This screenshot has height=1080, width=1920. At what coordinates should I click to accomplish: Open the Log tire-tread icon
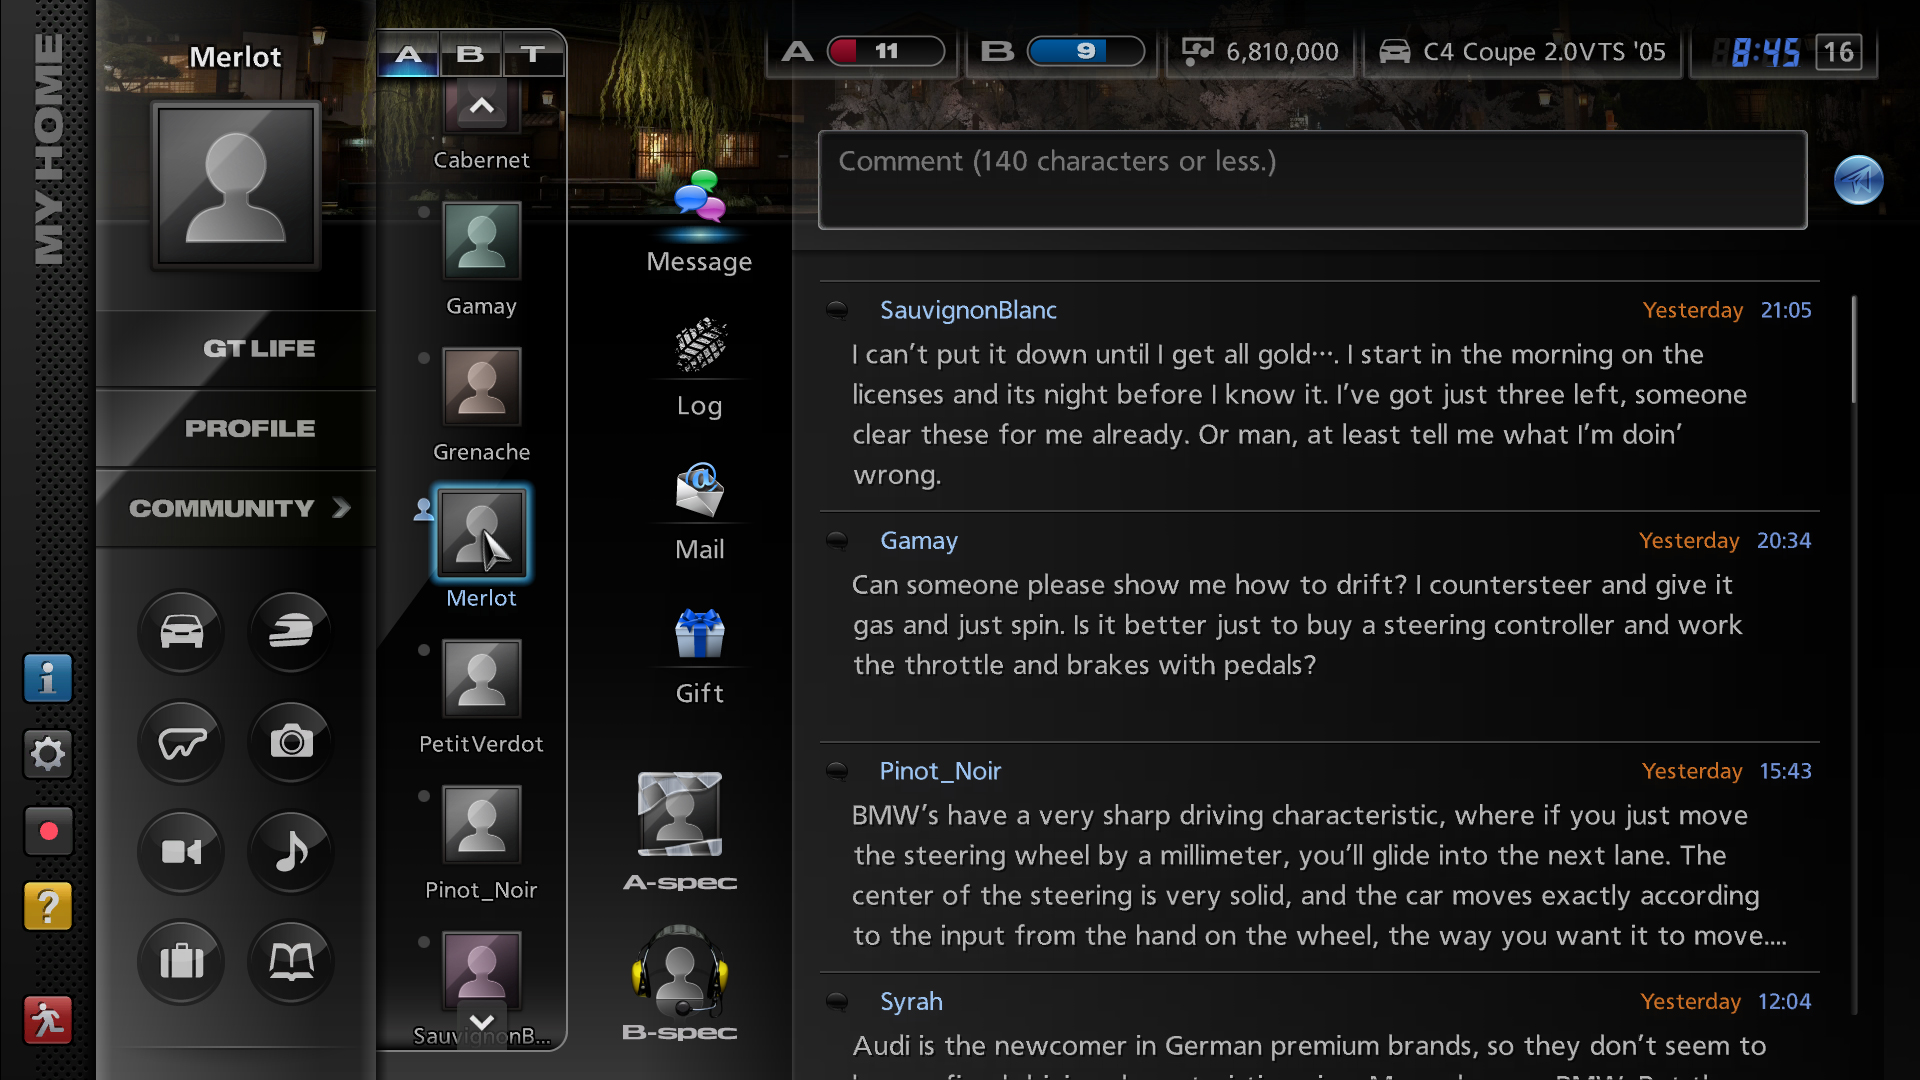(699, 345)
